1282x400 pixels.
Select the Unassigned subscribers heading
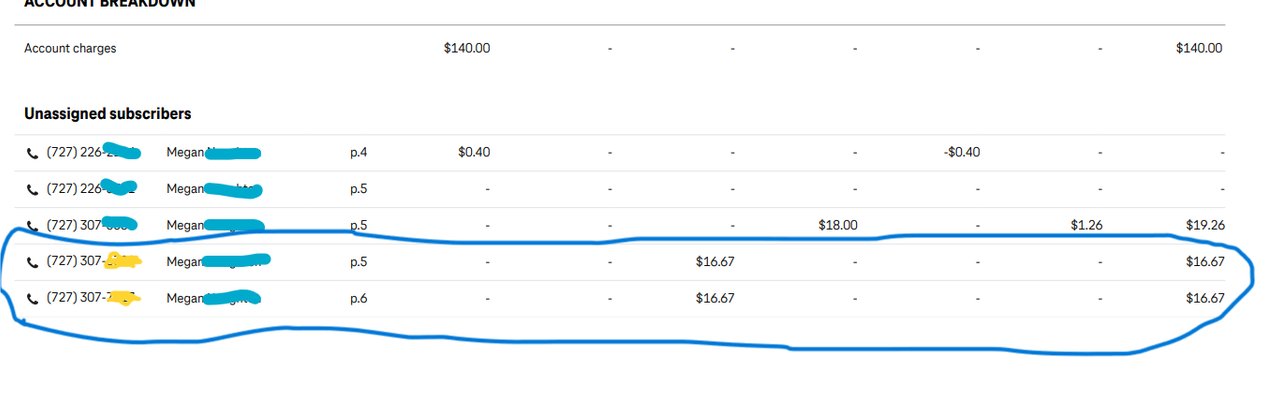tap(108, 114)
